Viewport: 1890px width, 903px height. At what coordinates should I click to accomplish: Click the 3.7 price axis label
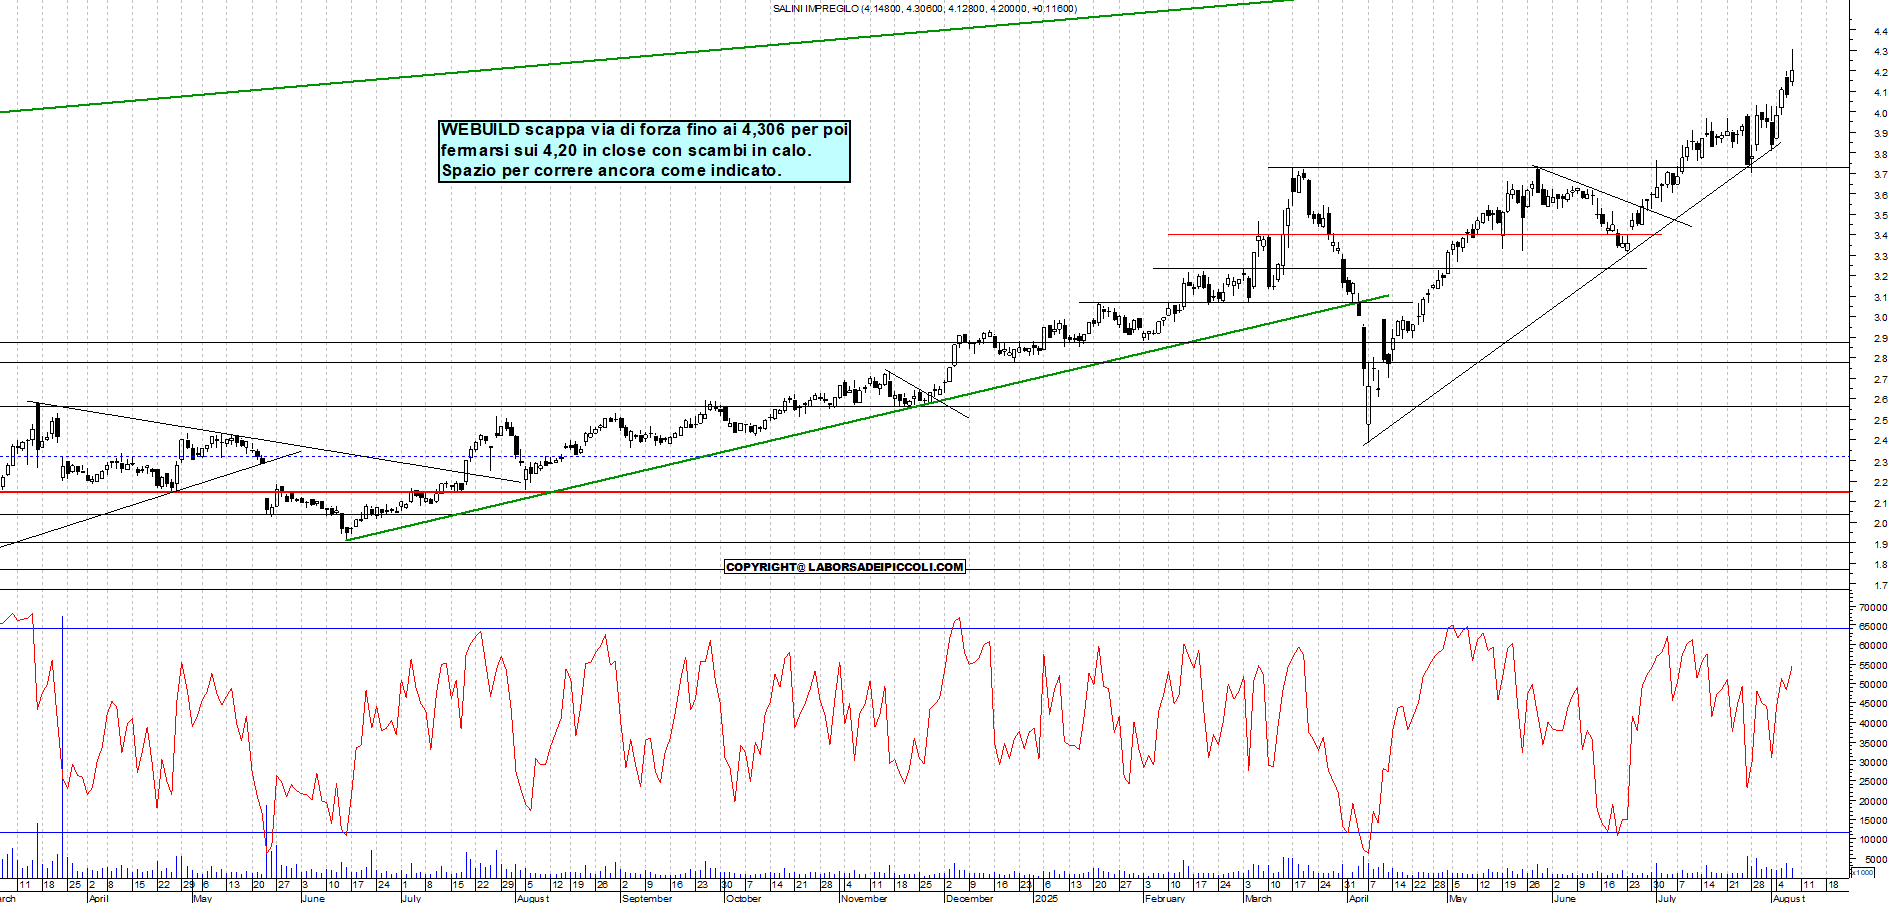pyautogui.click(x=1881, y=175)
